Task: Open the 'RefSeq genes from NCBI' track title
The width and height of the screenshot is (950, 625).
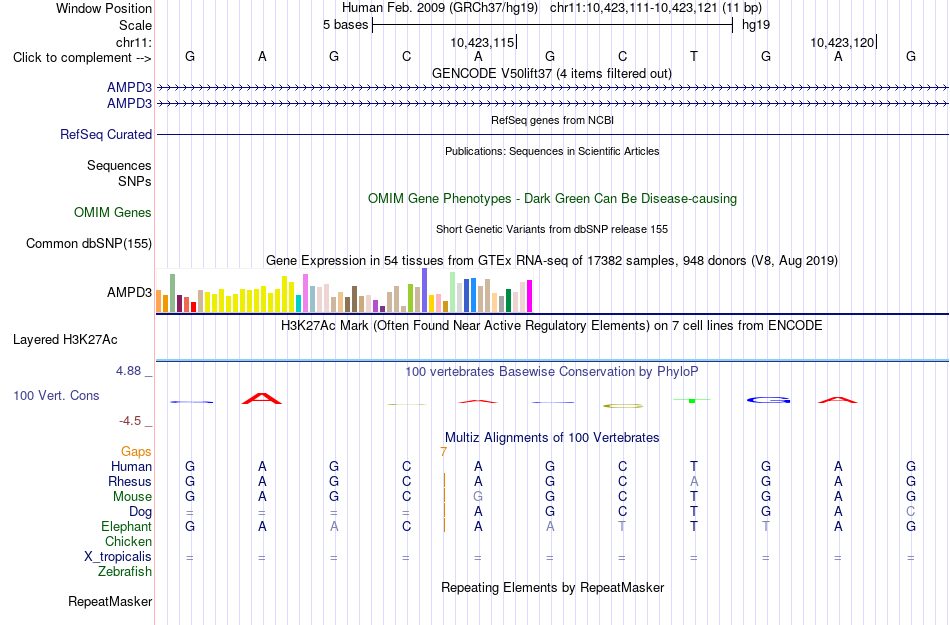Action: click(x=552, y=121)
